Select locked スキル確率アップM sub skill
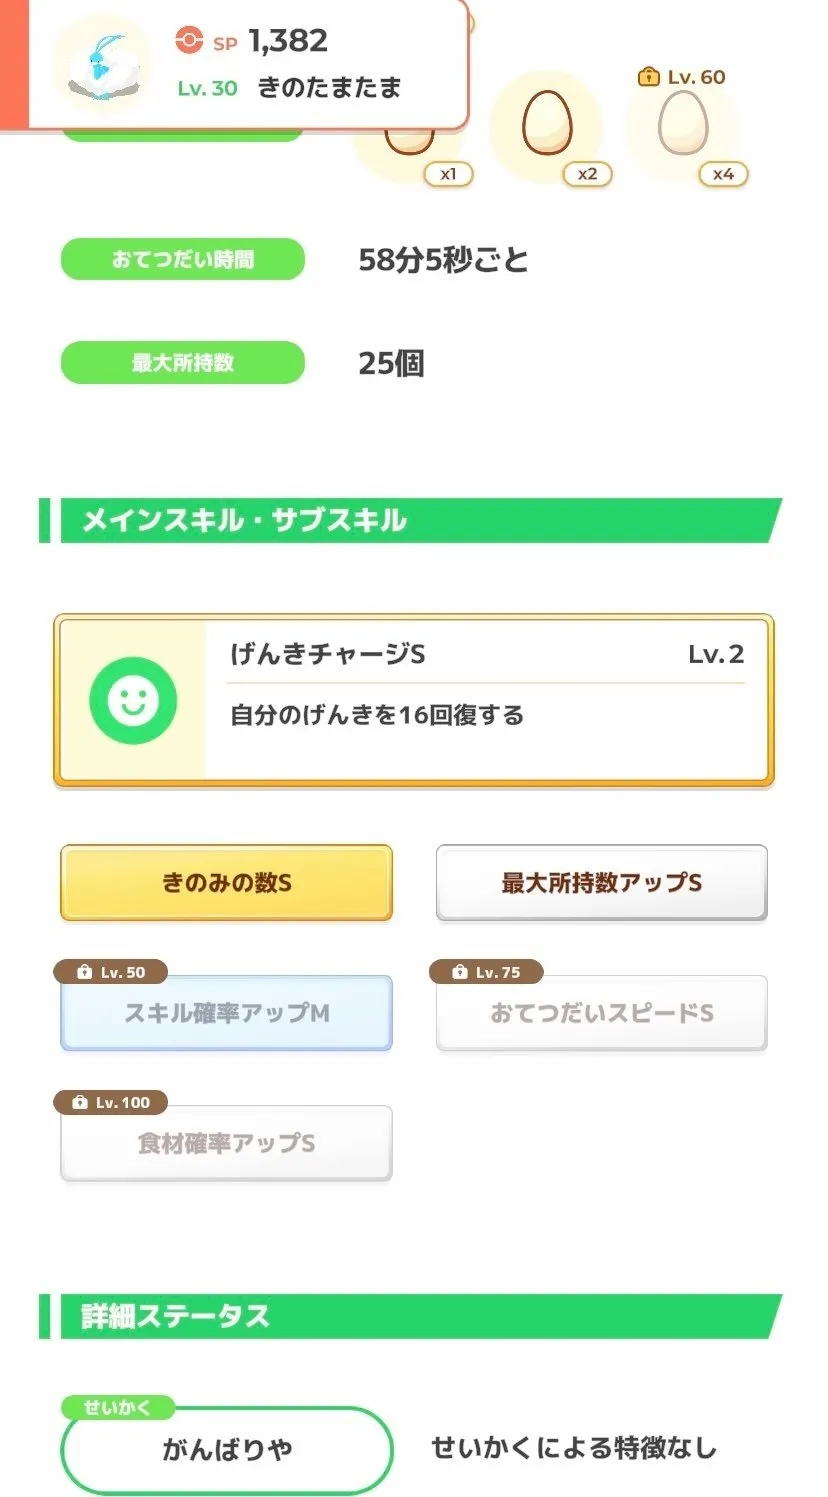Screen dimensions: 828x1497 tap(227, 1014)
